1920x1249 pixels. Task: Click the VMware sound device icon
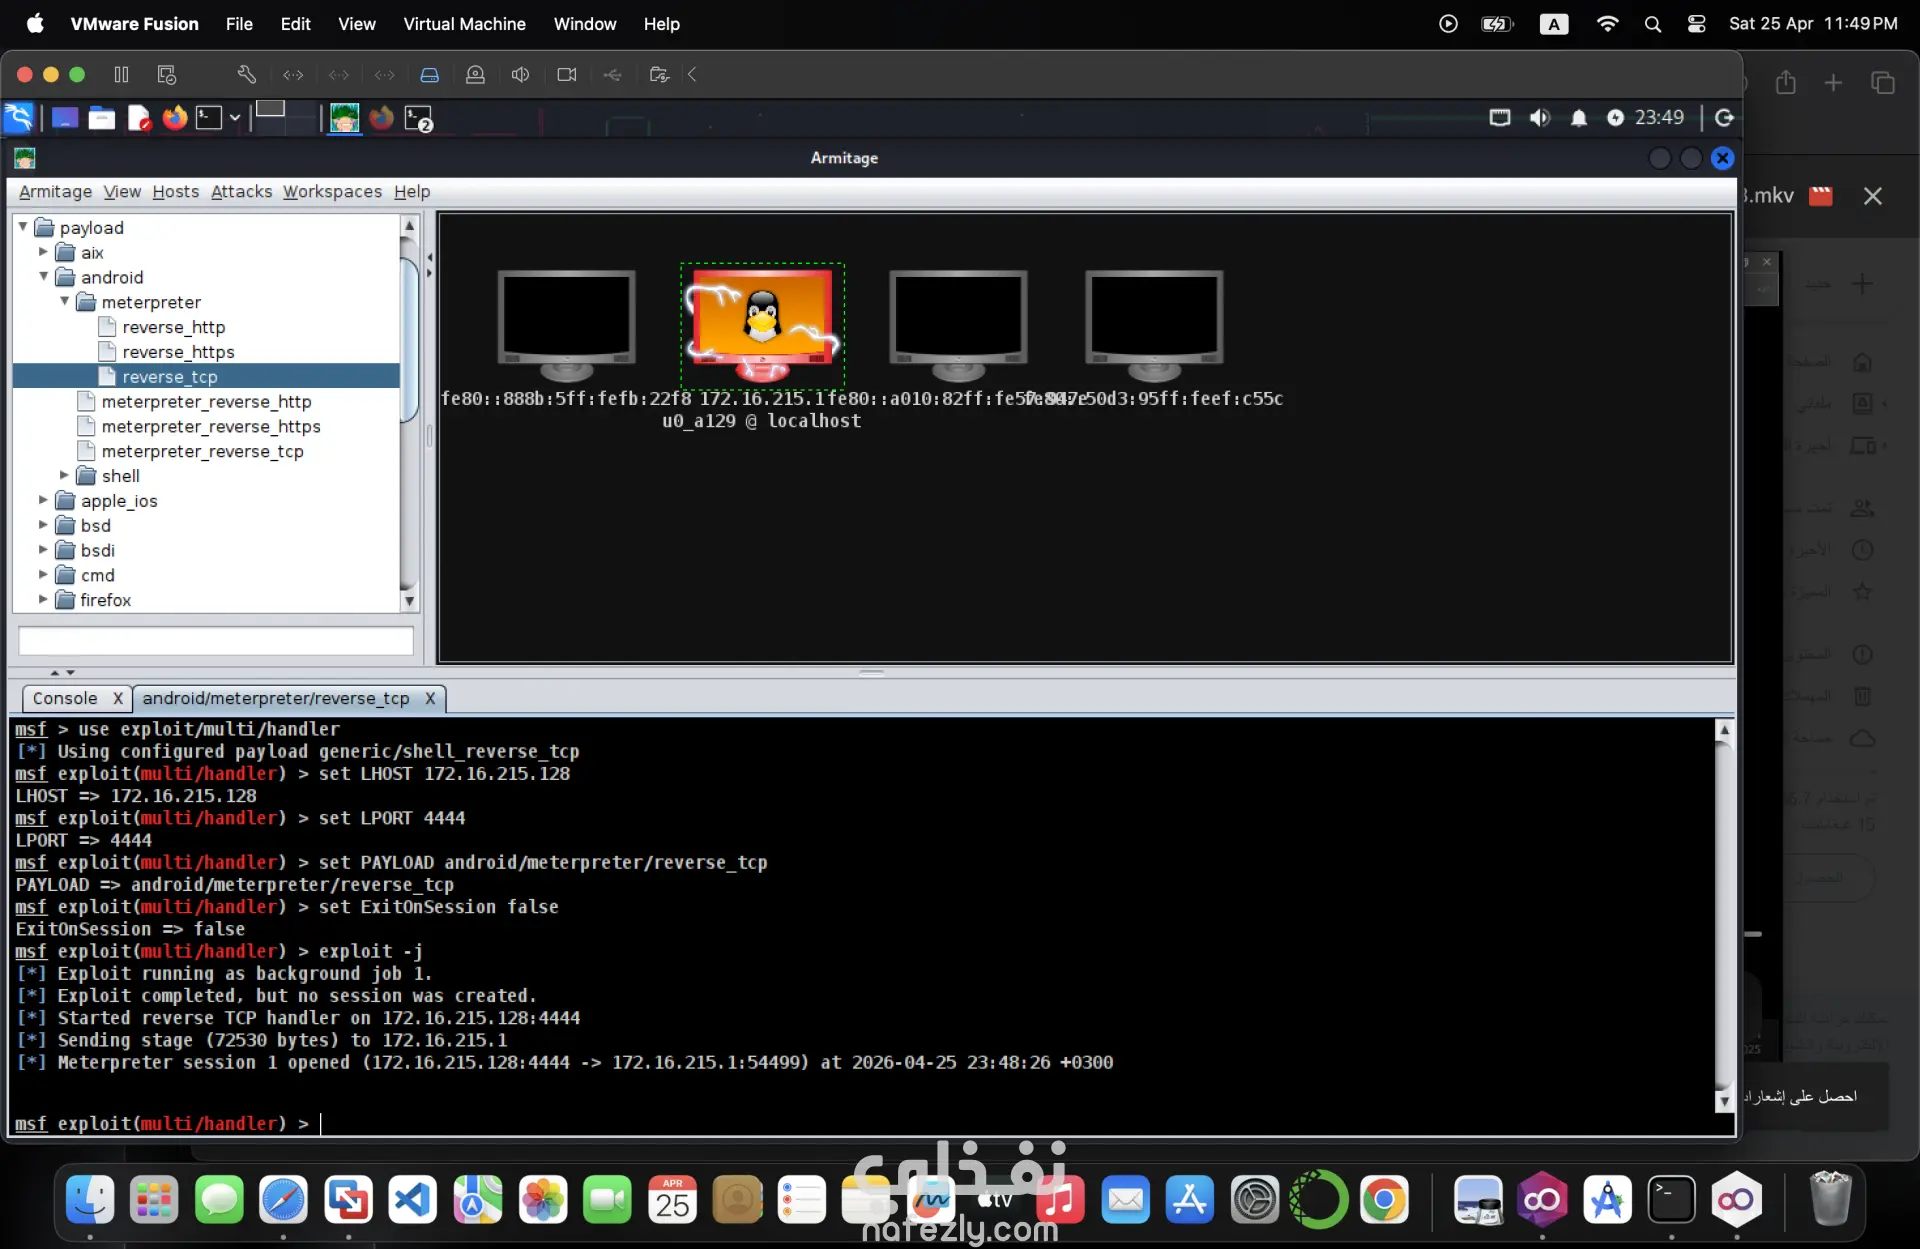click(x=520, y=74)
